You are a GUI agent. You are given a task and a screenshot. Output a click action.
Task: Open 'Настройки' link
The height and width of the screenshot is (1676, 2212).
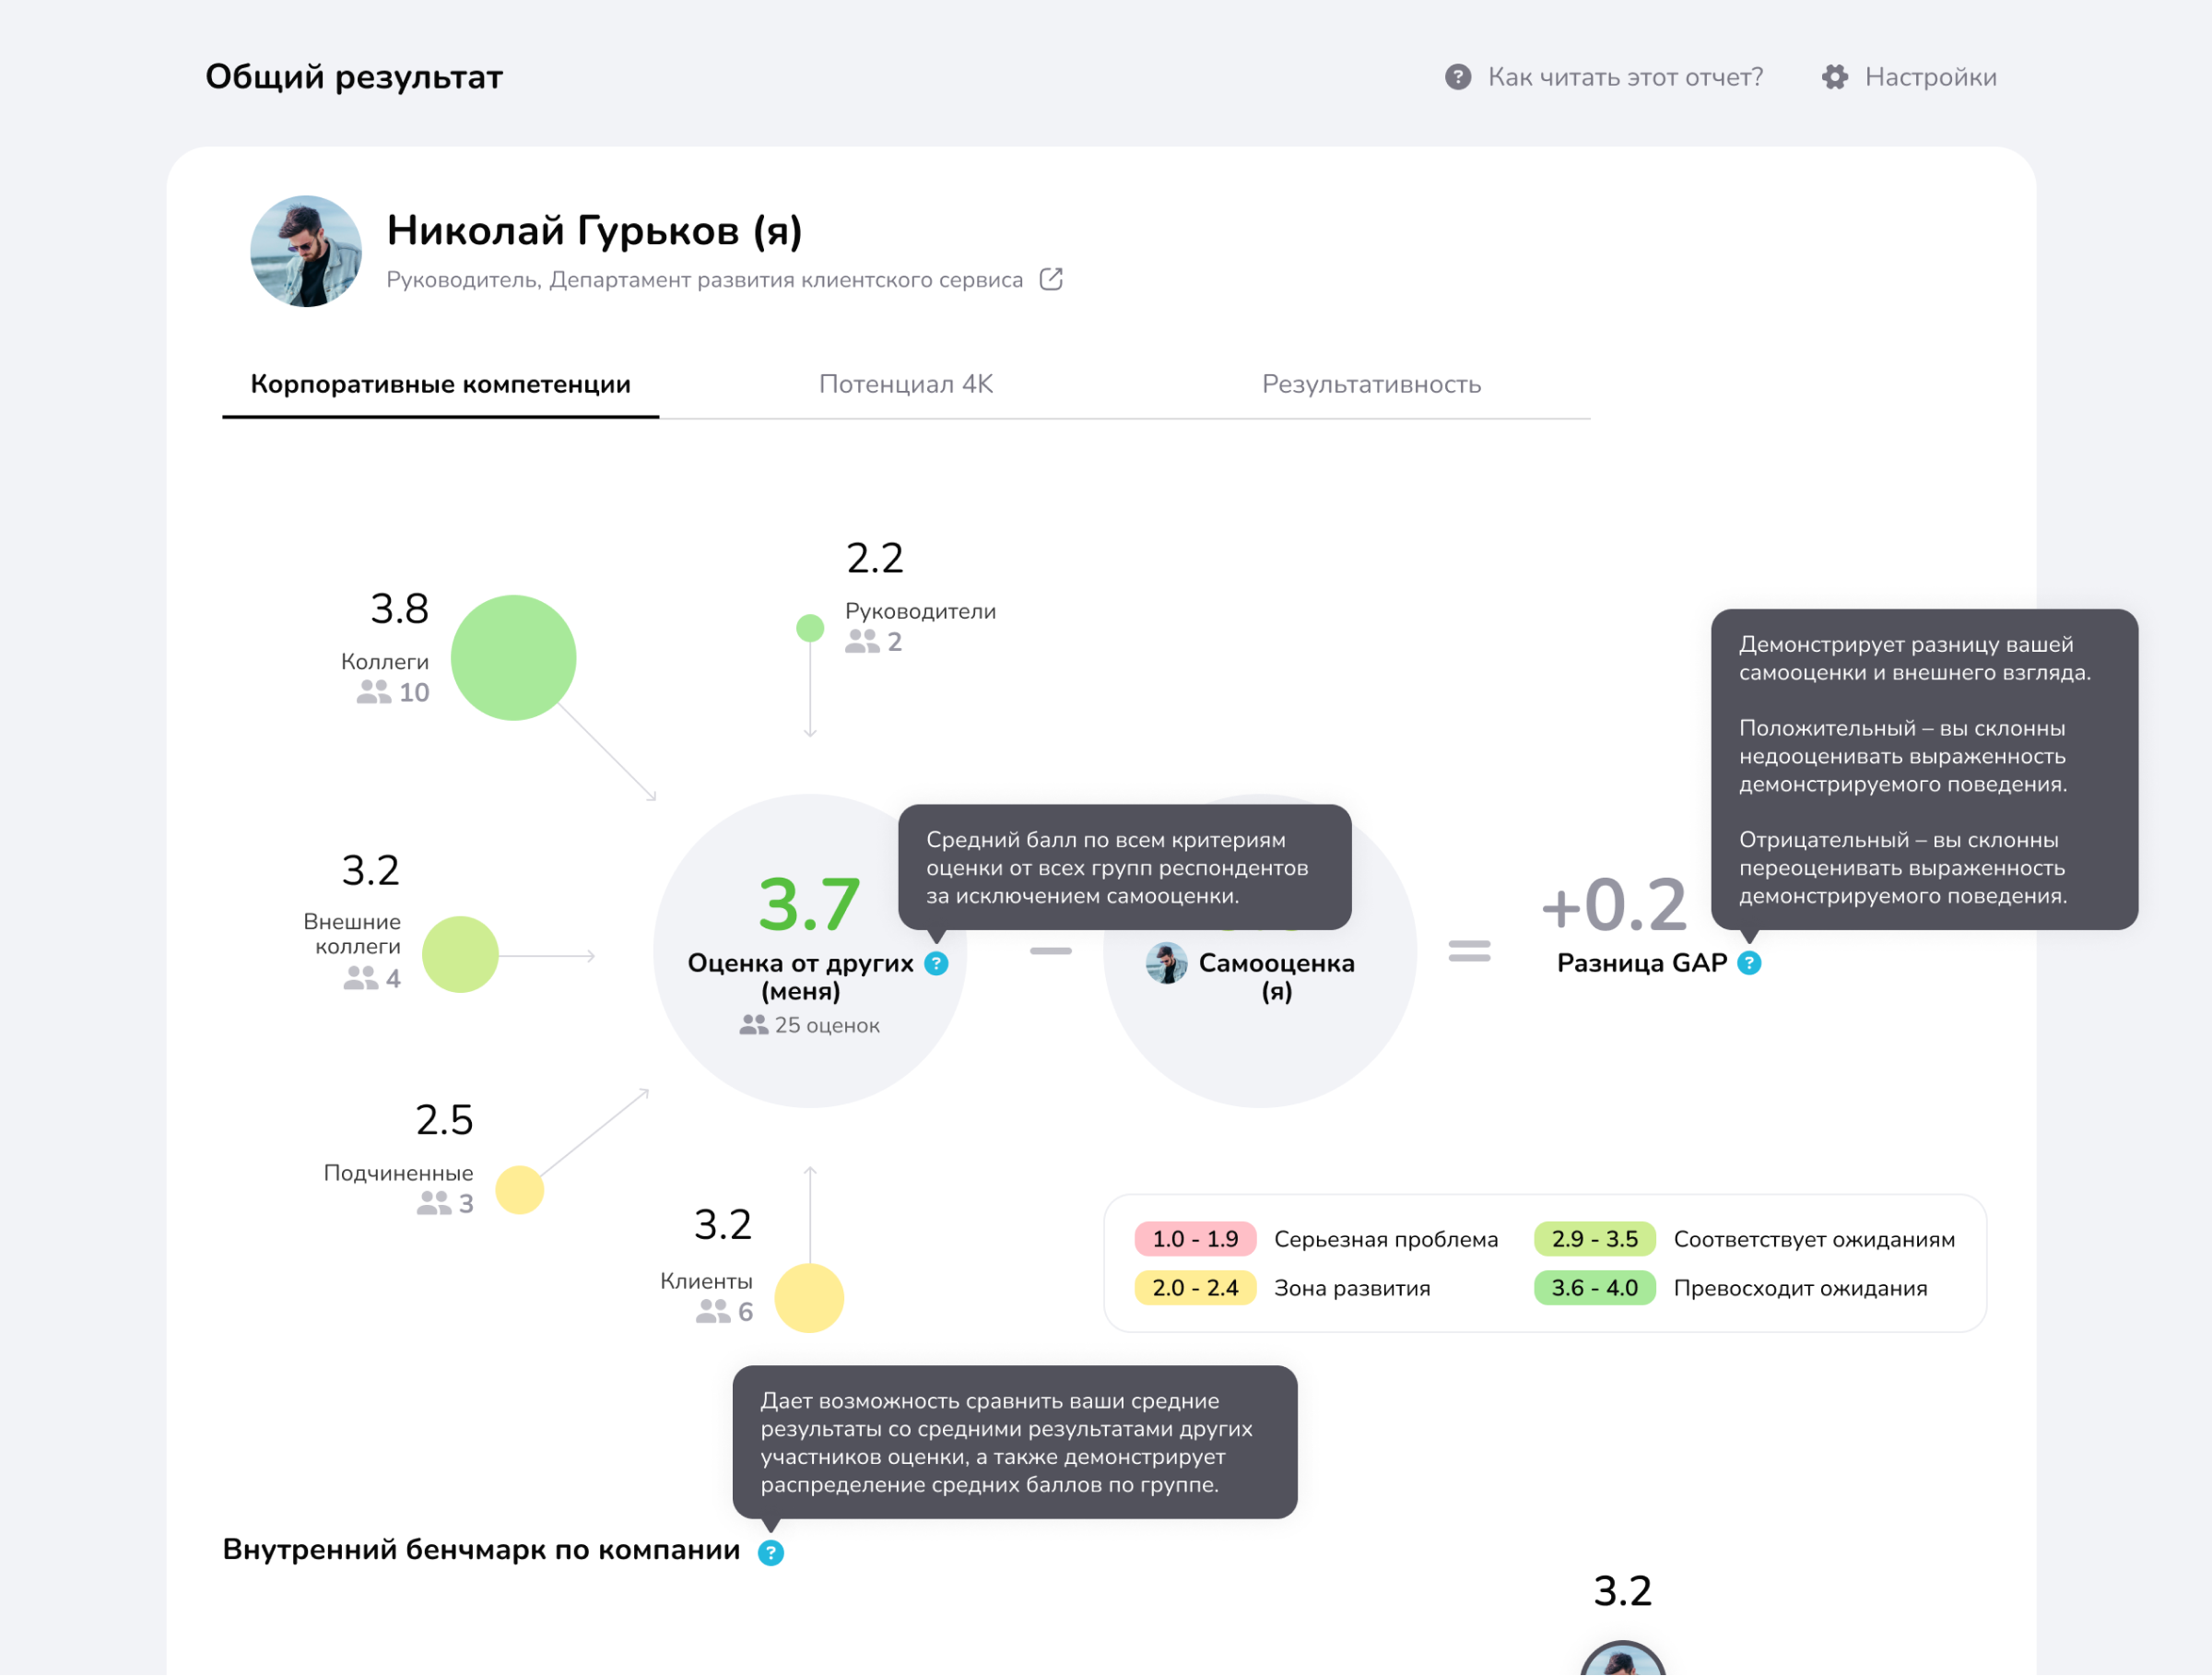tap(1930, 77)
